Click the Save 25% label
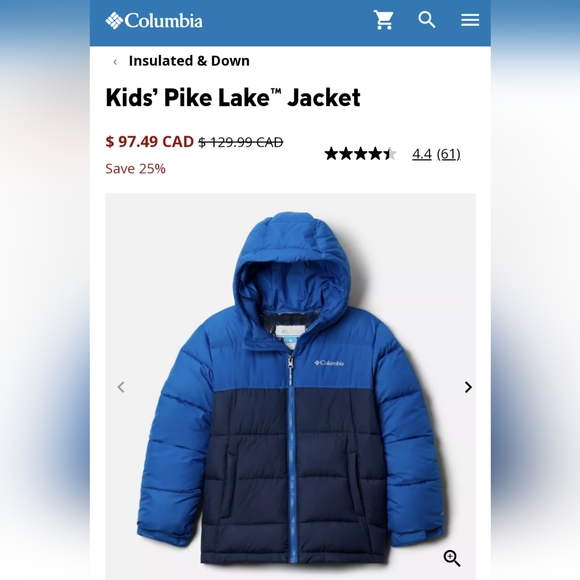Viewport: 580px width, 580px height. coord(135,169)
